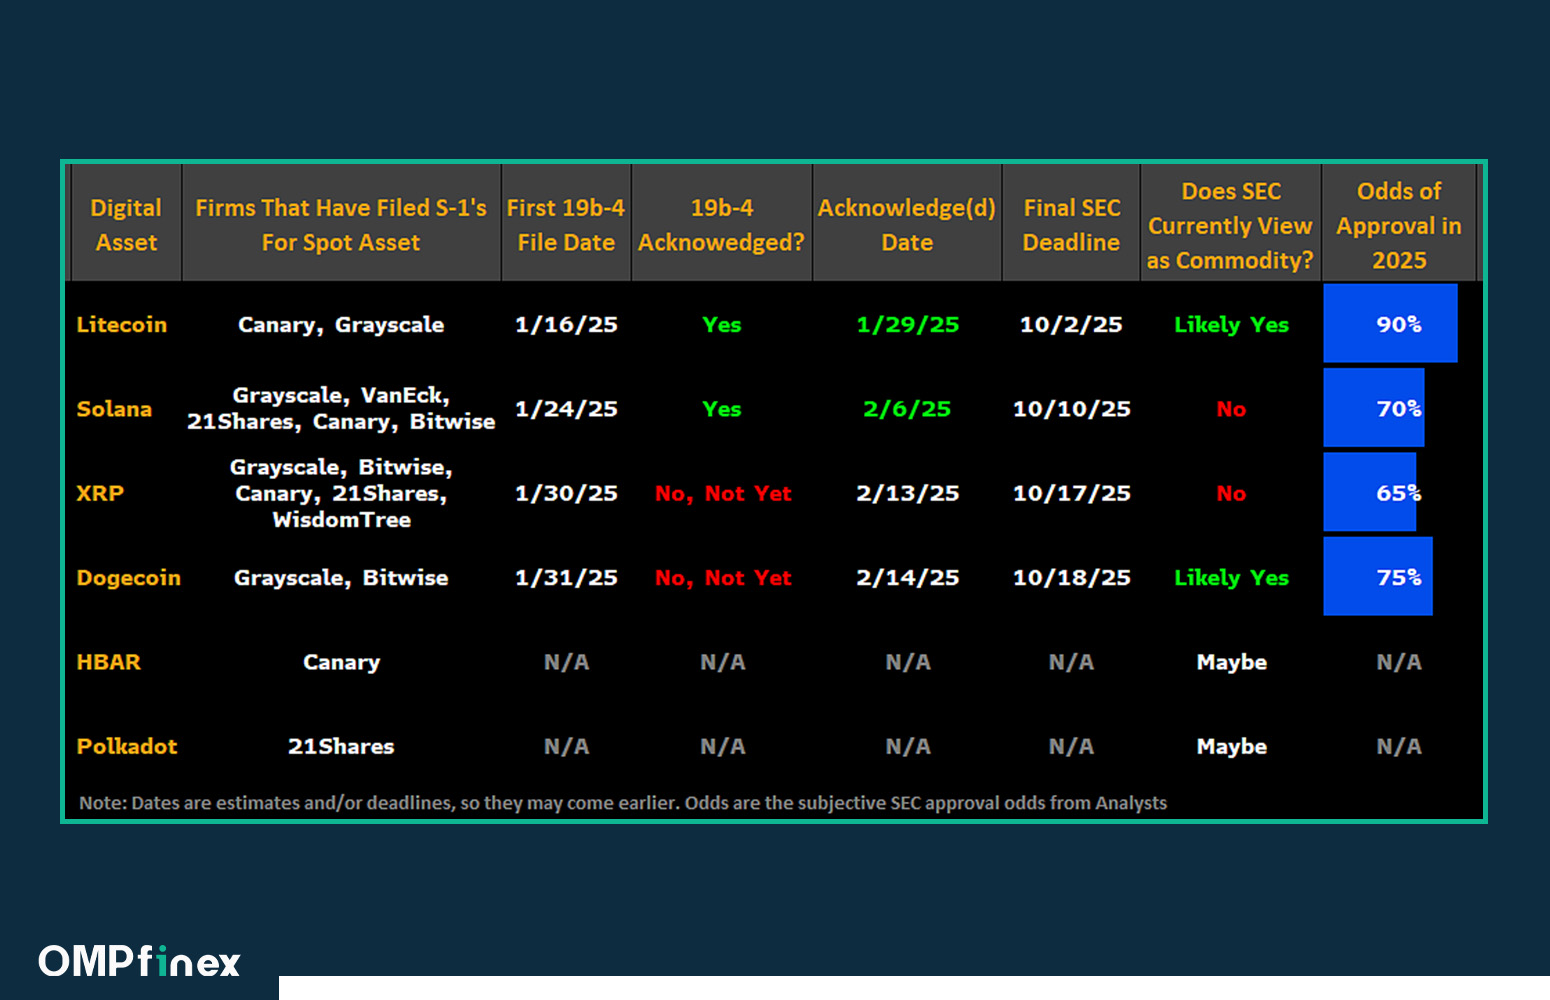Select acknowledged date 2/14/25
Viewport: 1550px width, 1000px height.
[908, 578]
